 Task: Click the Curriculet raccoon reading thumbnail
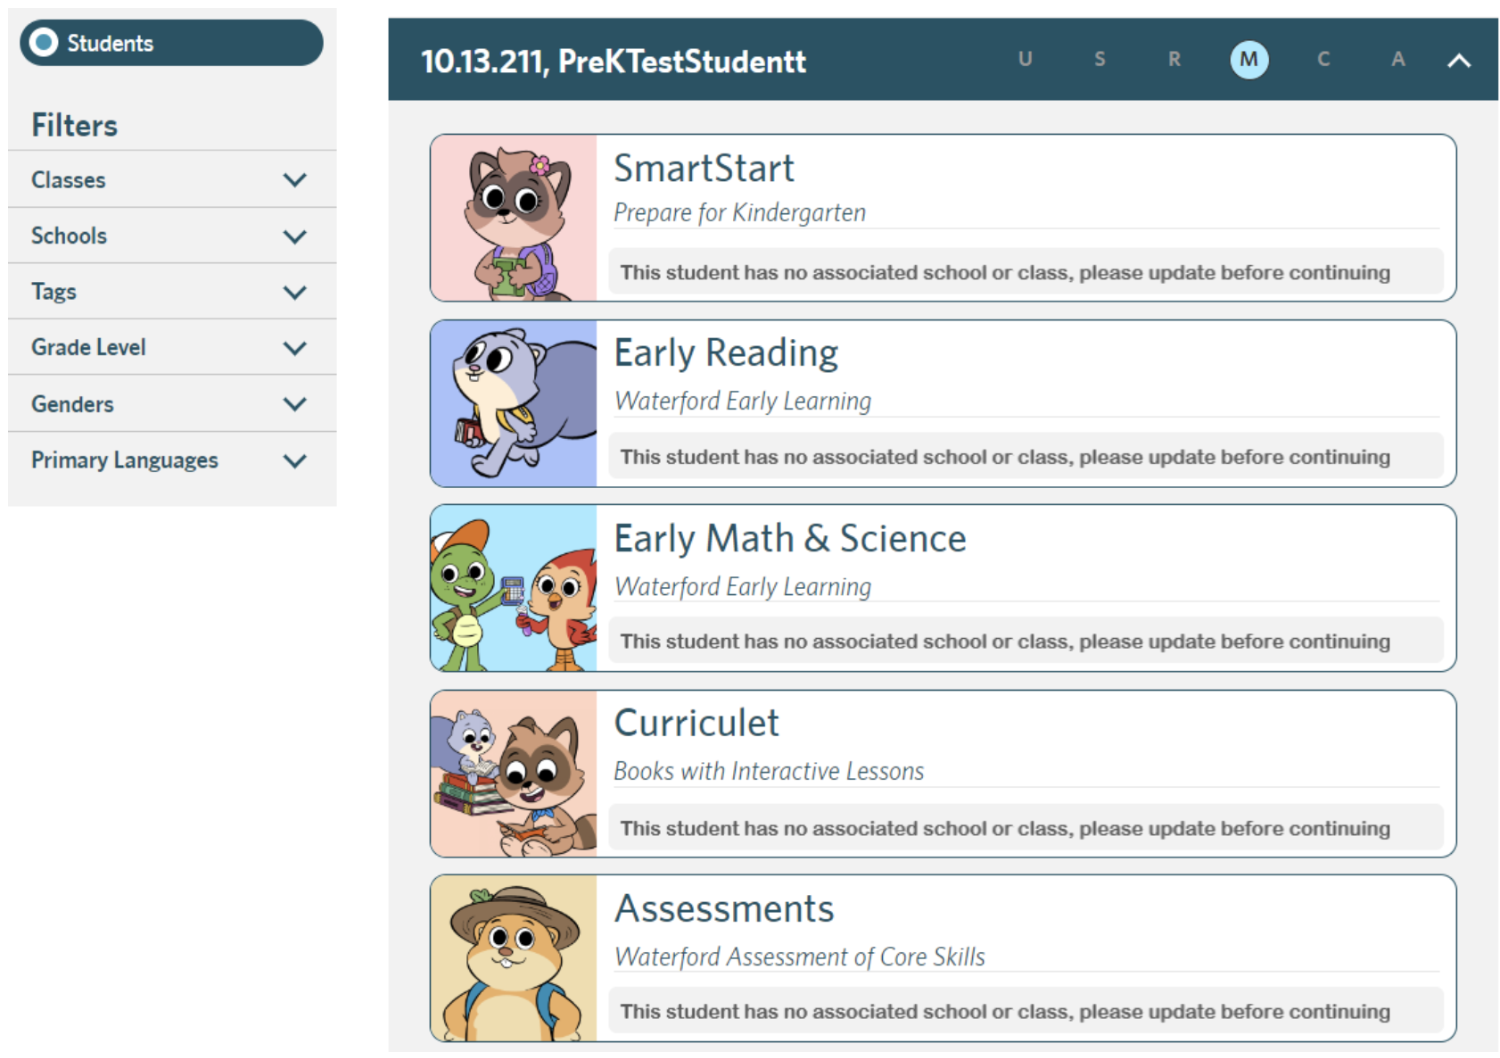(x=514, y=773)
